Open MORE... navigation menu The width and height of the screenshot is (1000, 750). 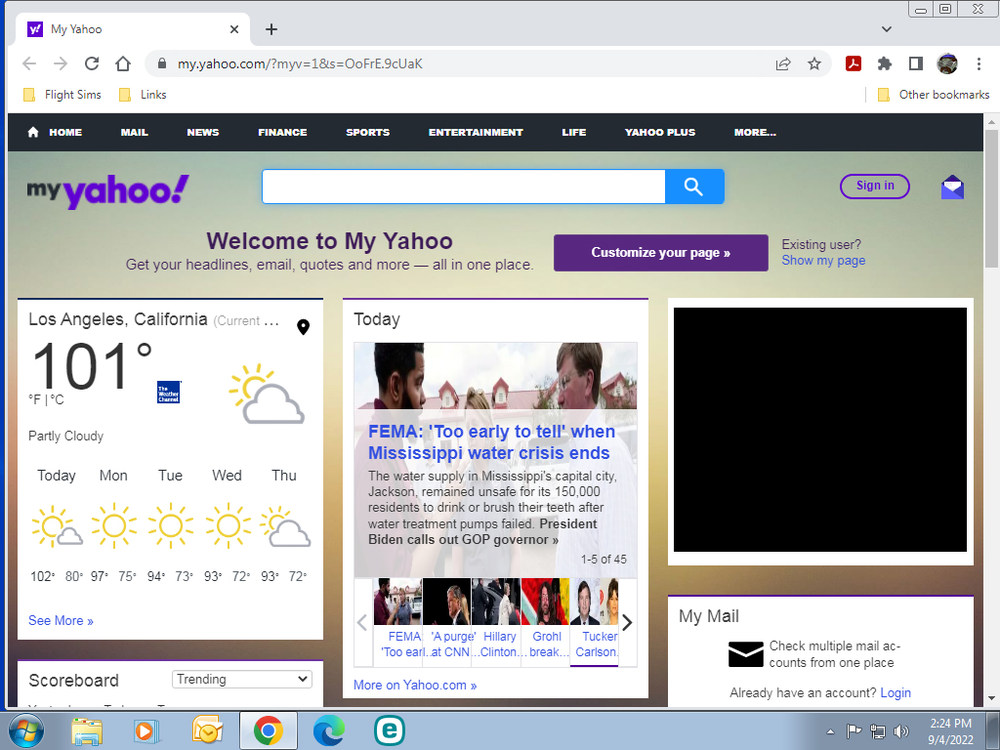click(x=755, y=132)
